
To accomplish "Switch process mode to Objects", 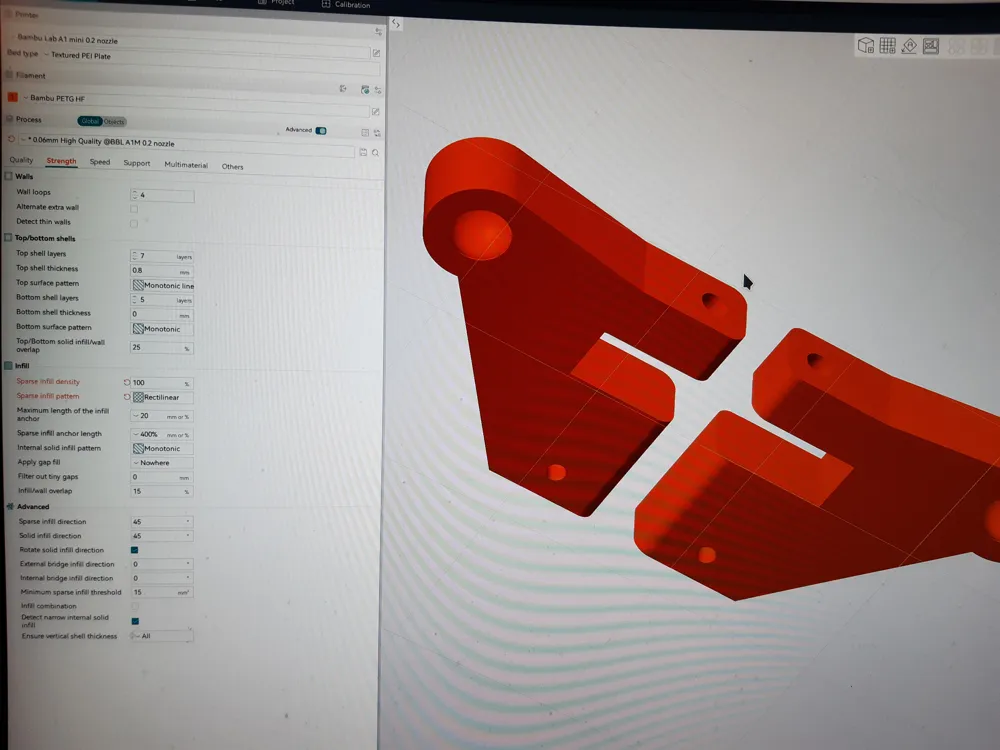I will click(114, 121).
